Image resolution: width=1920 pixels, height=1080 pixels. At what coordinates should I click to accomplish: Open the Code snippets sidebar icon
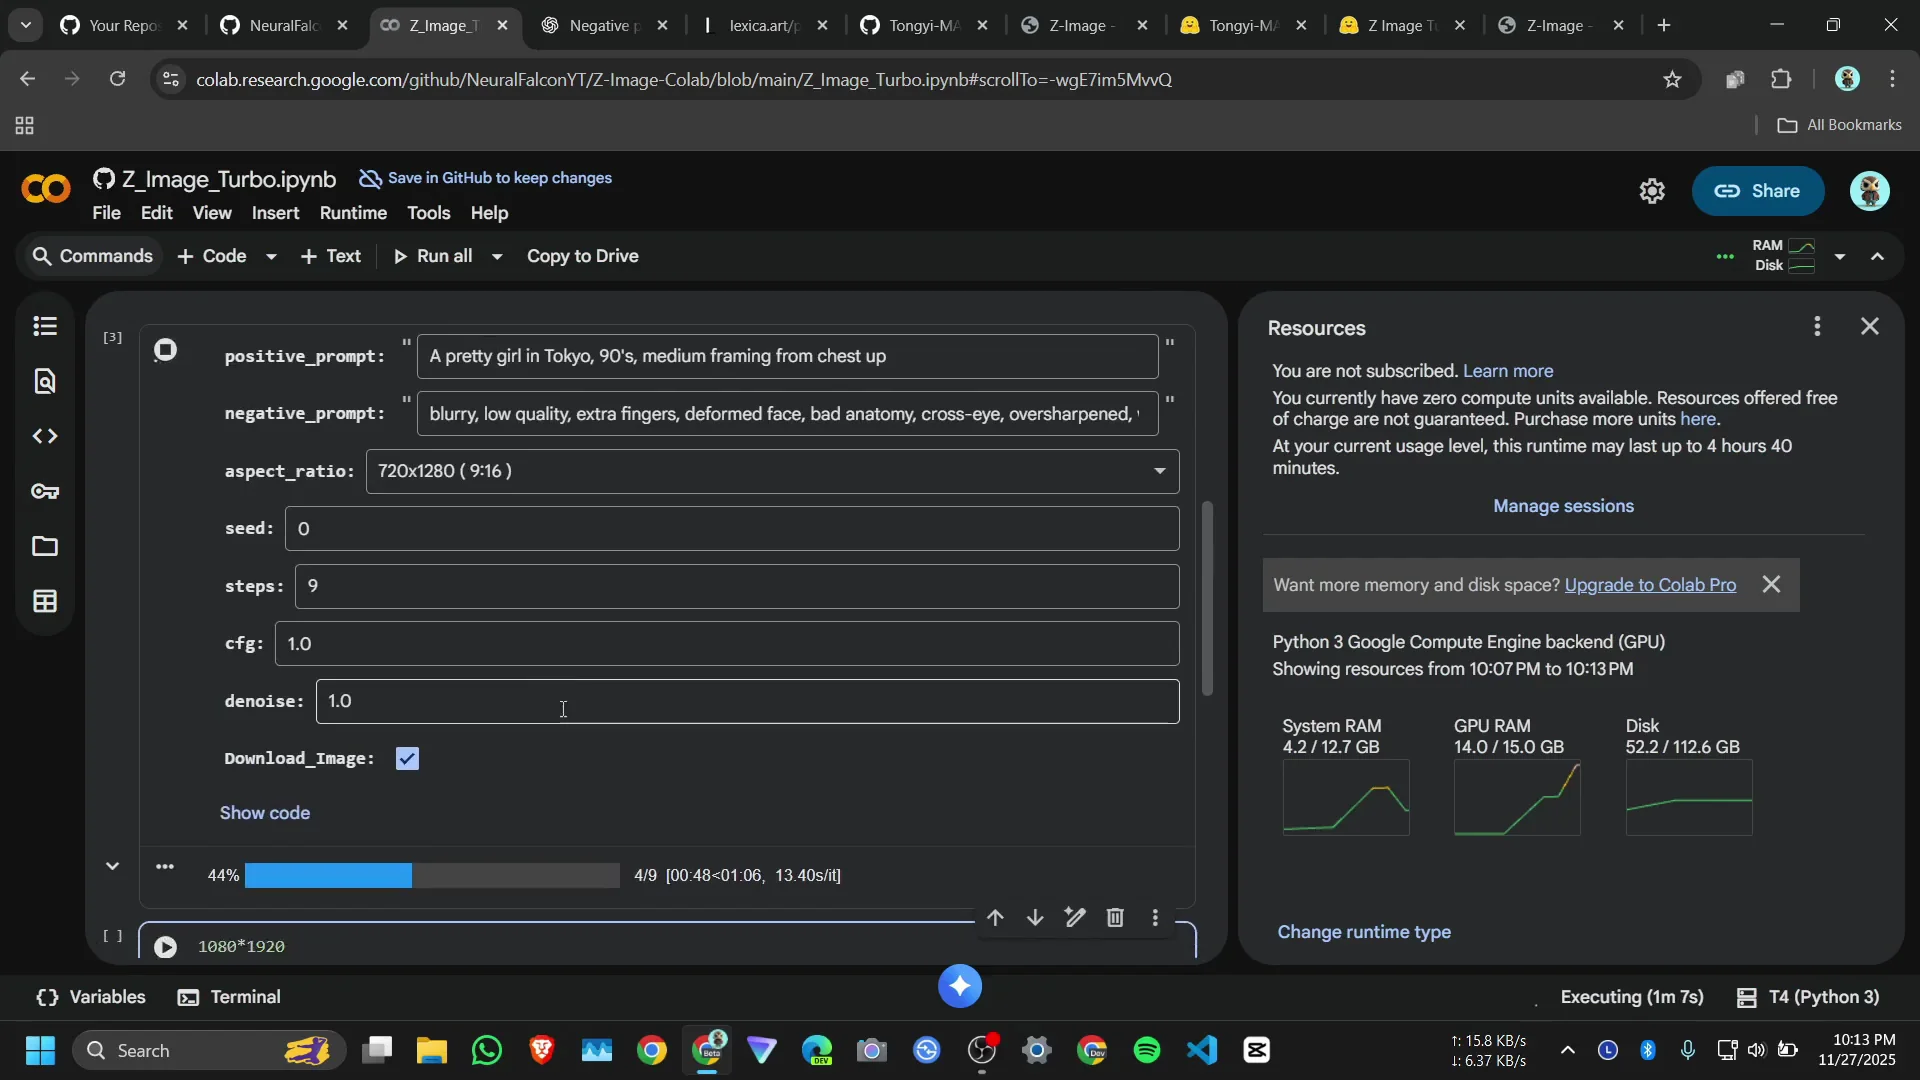[x=45, y=437]
